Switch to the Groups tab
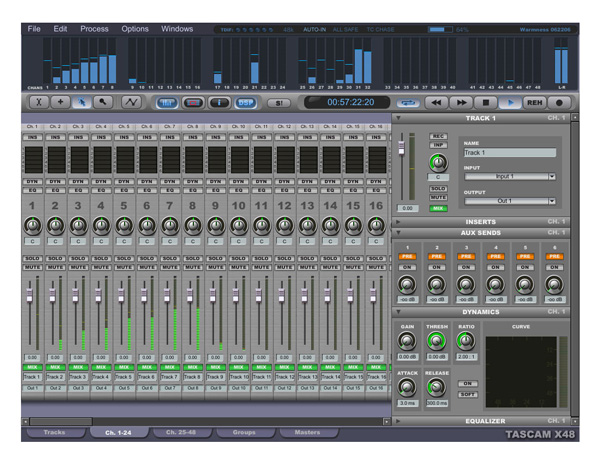 point(244,432)
